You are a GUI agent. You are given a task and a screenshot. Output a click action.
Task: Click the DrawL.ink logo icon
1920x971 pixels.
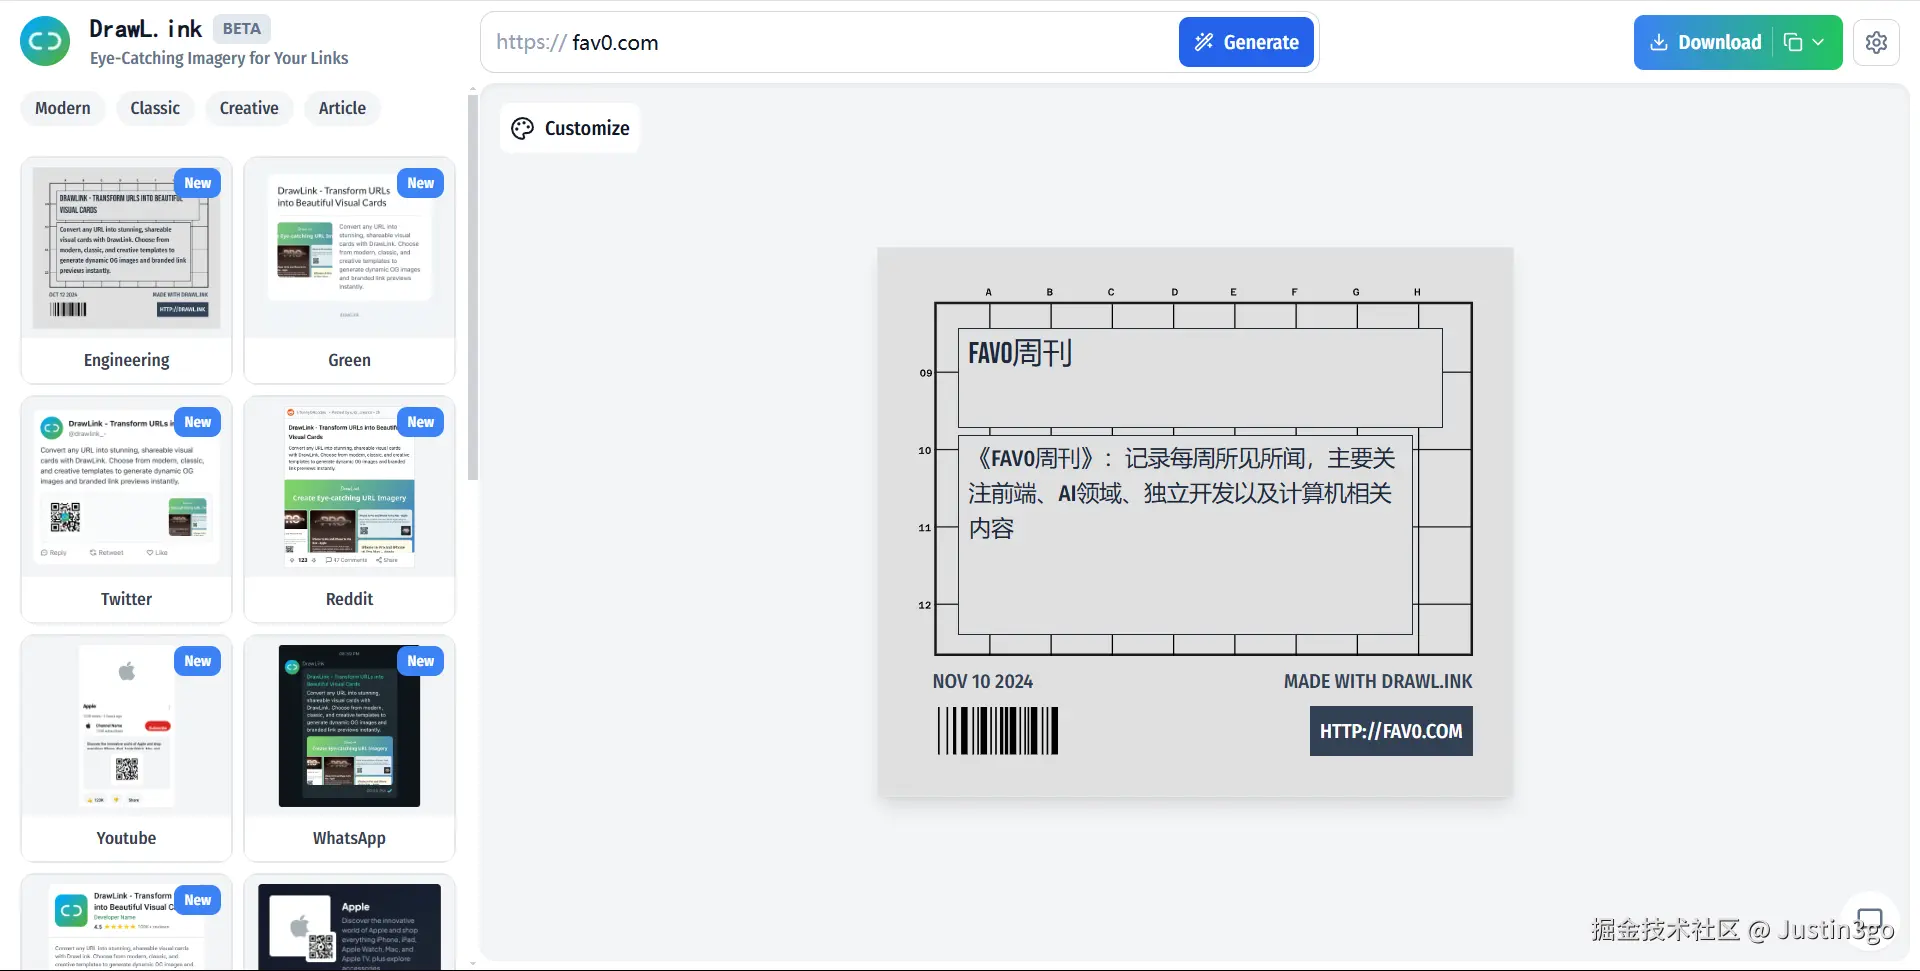(45, 42)
